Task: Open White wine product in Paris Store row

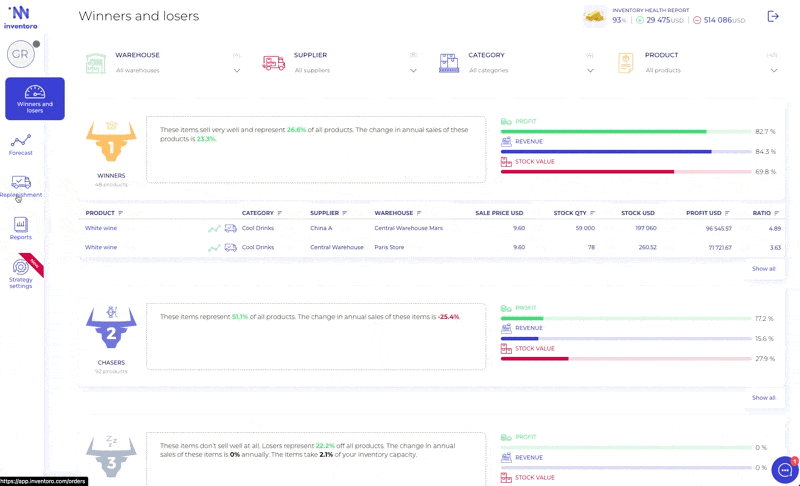Action: 101,247
